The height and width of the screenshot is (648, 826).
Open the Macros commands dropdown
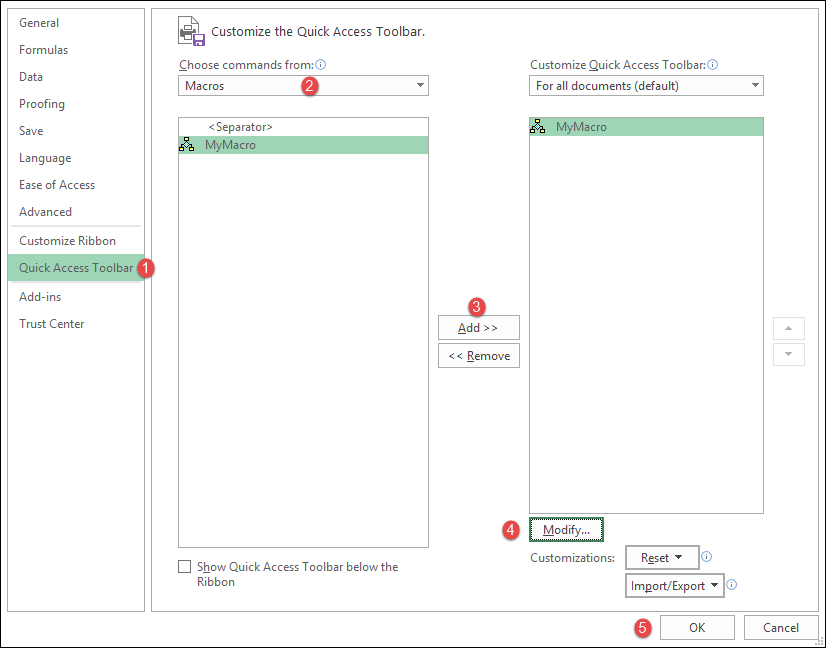[303, 85]
